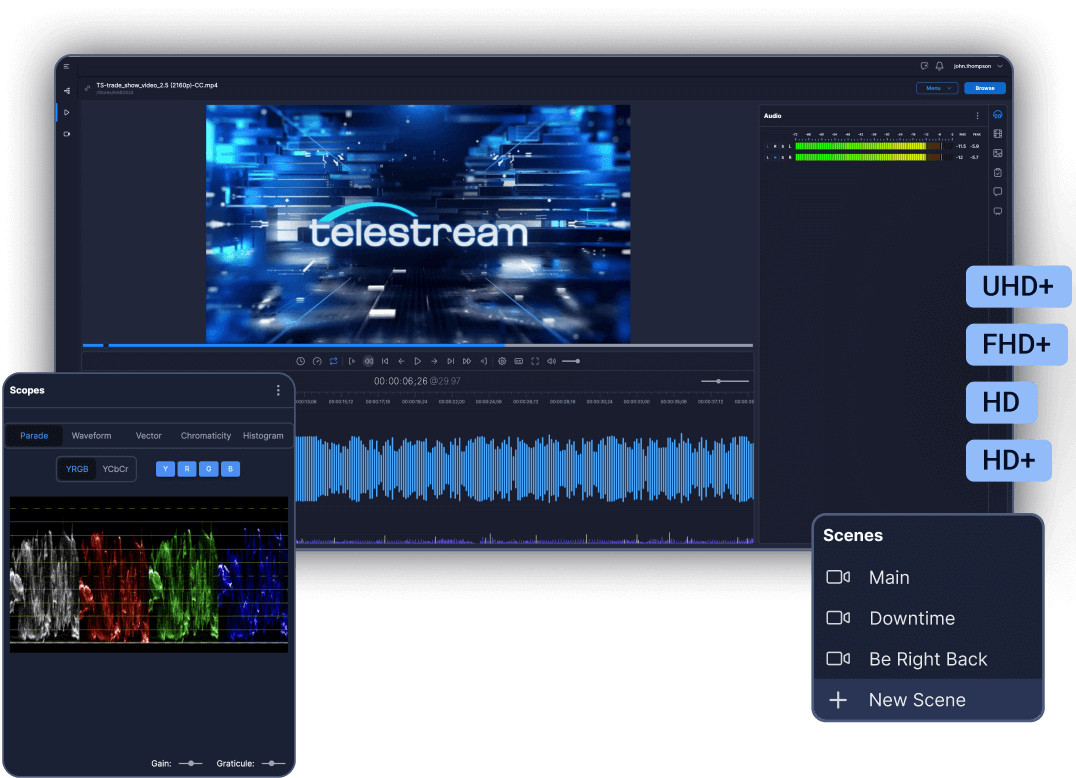Switch parade mode to YCbCr

pos(115,469)
